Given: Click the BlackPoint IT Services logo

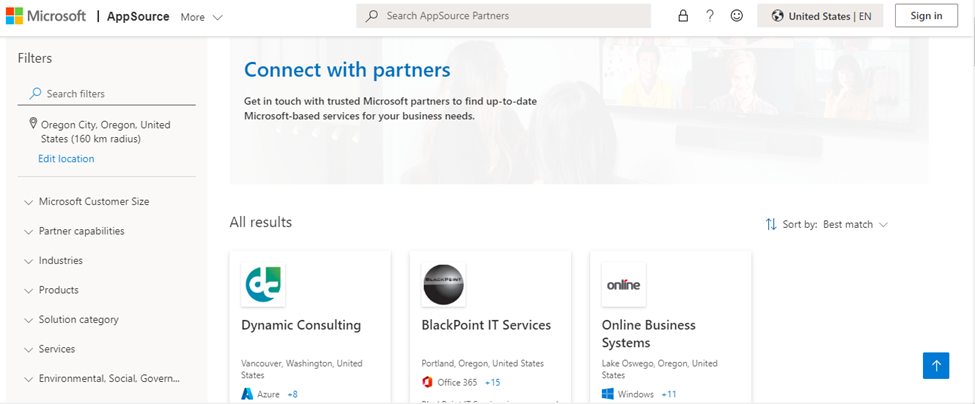Looking at the screenshot, I should [443, 285].
